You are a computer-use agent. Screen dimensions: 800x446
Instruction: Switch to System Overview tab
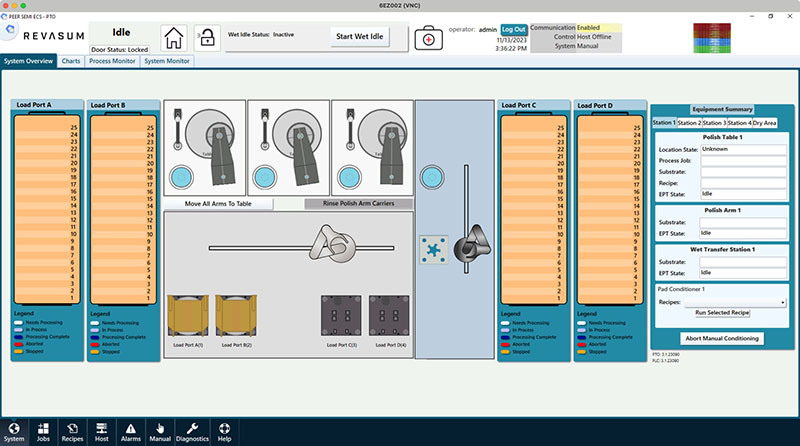click(29, 61)
